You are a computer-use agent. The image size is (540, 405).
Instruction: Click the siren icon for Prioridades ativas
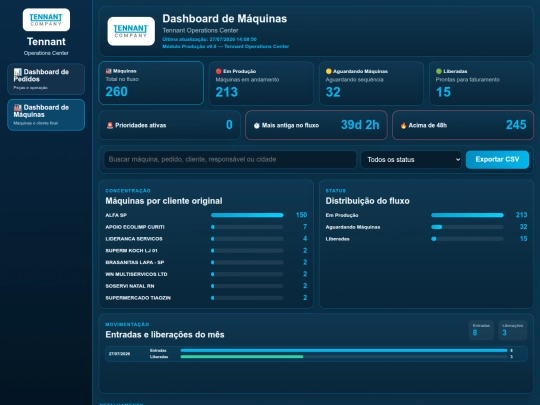pos(110,125)
